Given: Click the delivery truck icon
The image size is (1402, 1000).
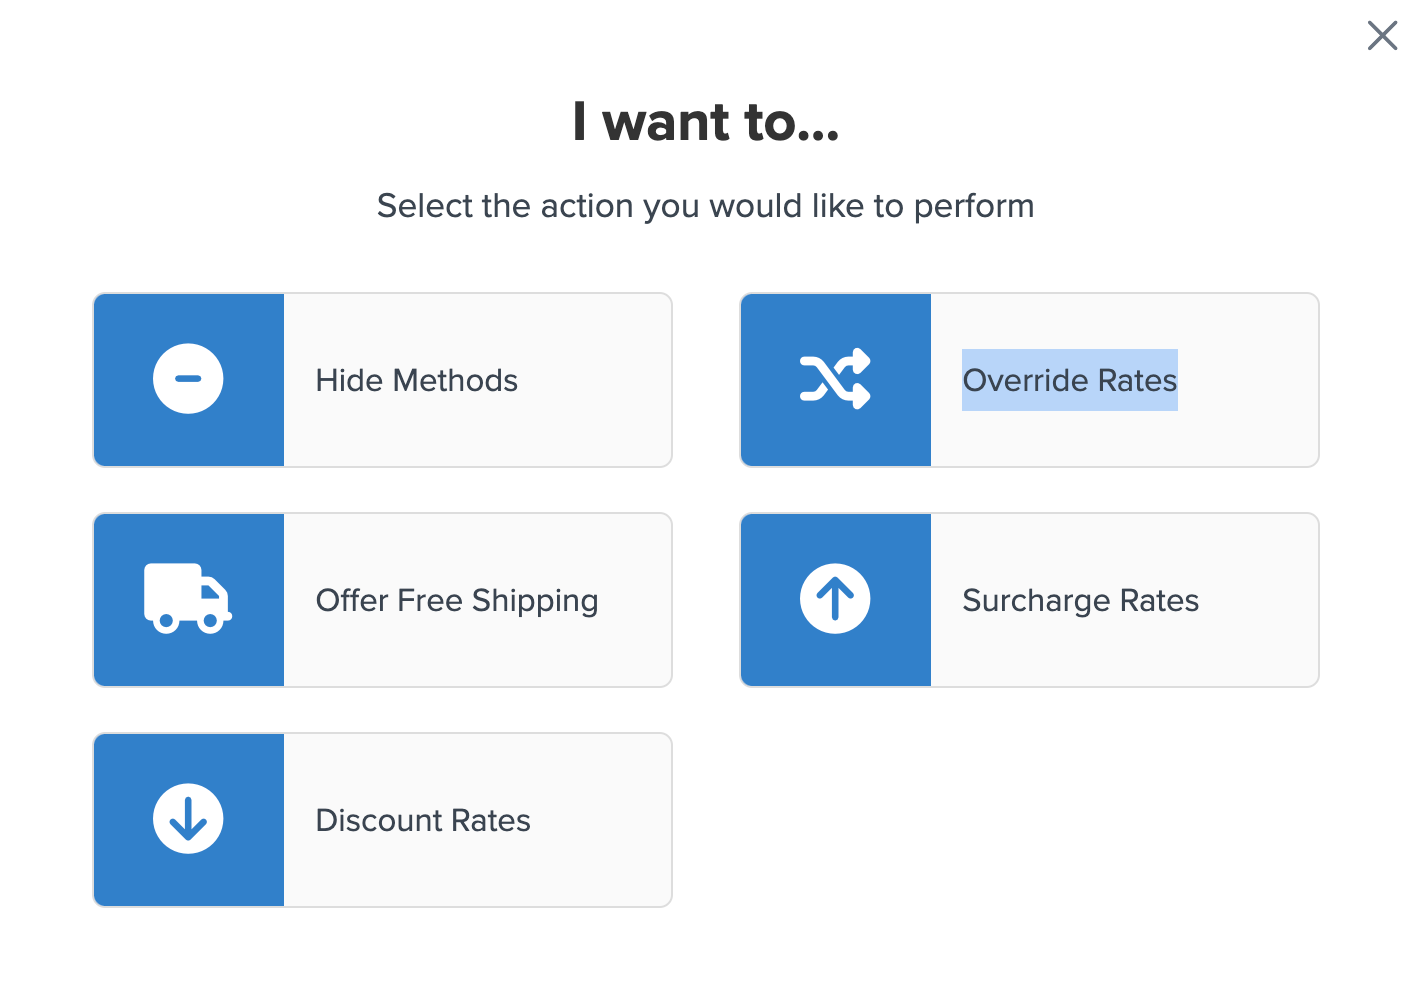Looking at the screenshot, I should [188, 598].
